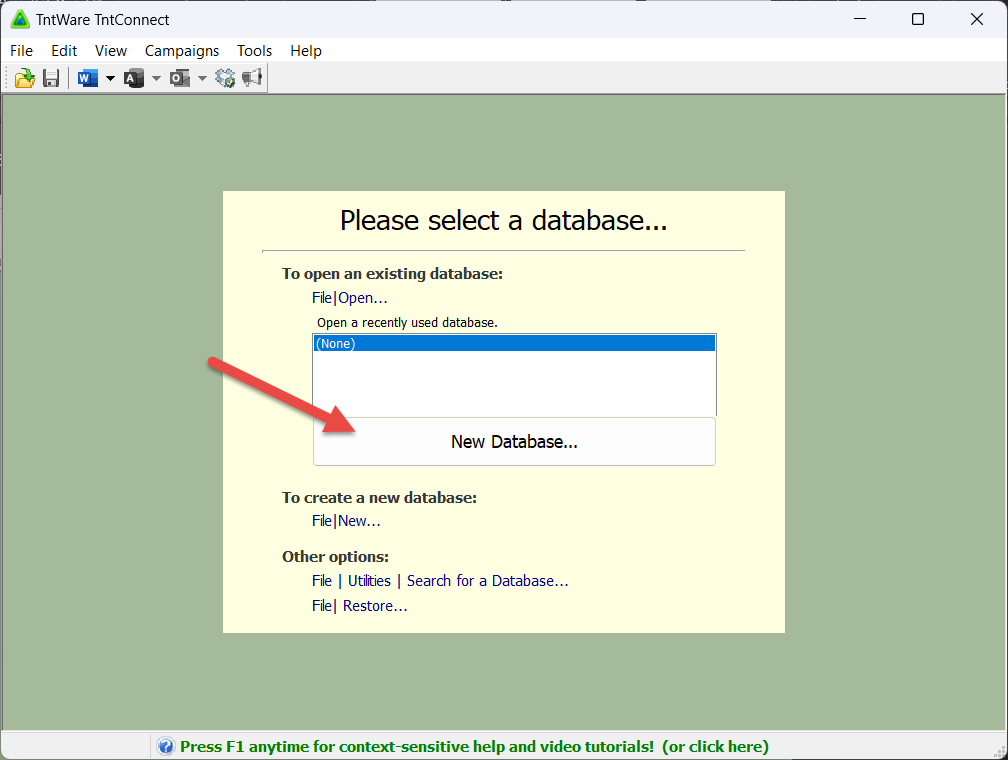Expand the Word icon dropdown arrow

coord(110,78)
